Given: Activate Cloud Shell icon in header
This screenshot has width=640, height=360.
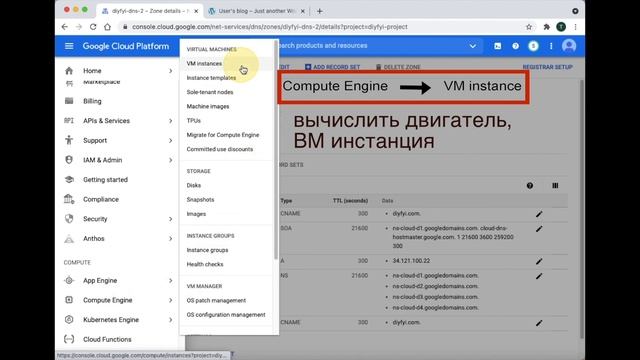Looking at the screenshot, I should click(x=498, y=46).
